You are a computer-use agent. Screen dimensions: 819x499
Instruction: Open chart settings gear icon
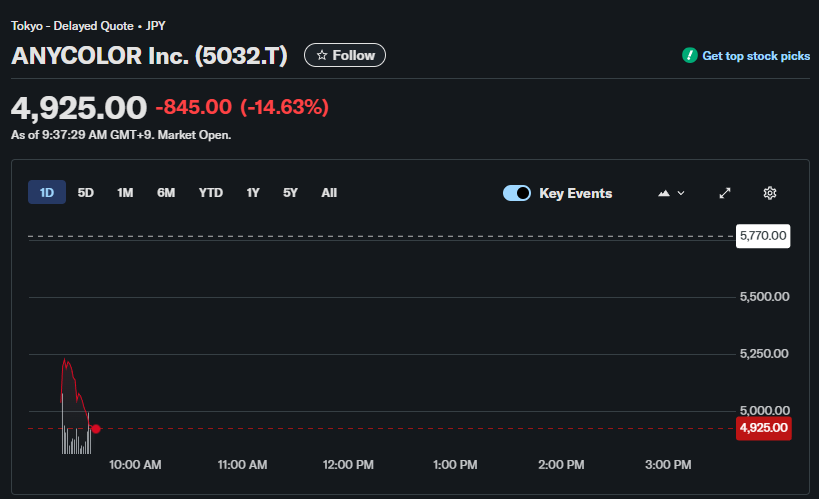click(769, 193)
